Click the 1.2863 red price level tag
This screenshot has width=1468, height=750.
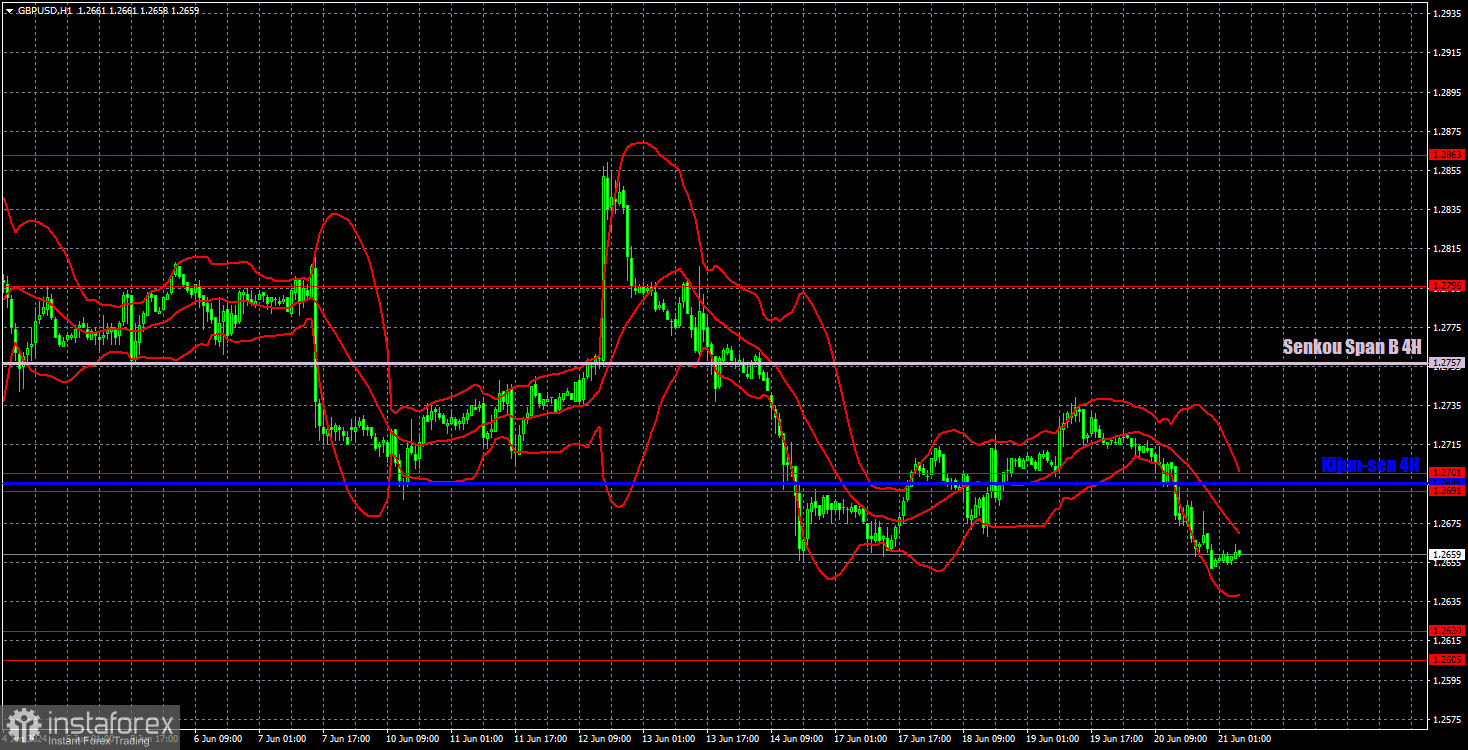1448,155
